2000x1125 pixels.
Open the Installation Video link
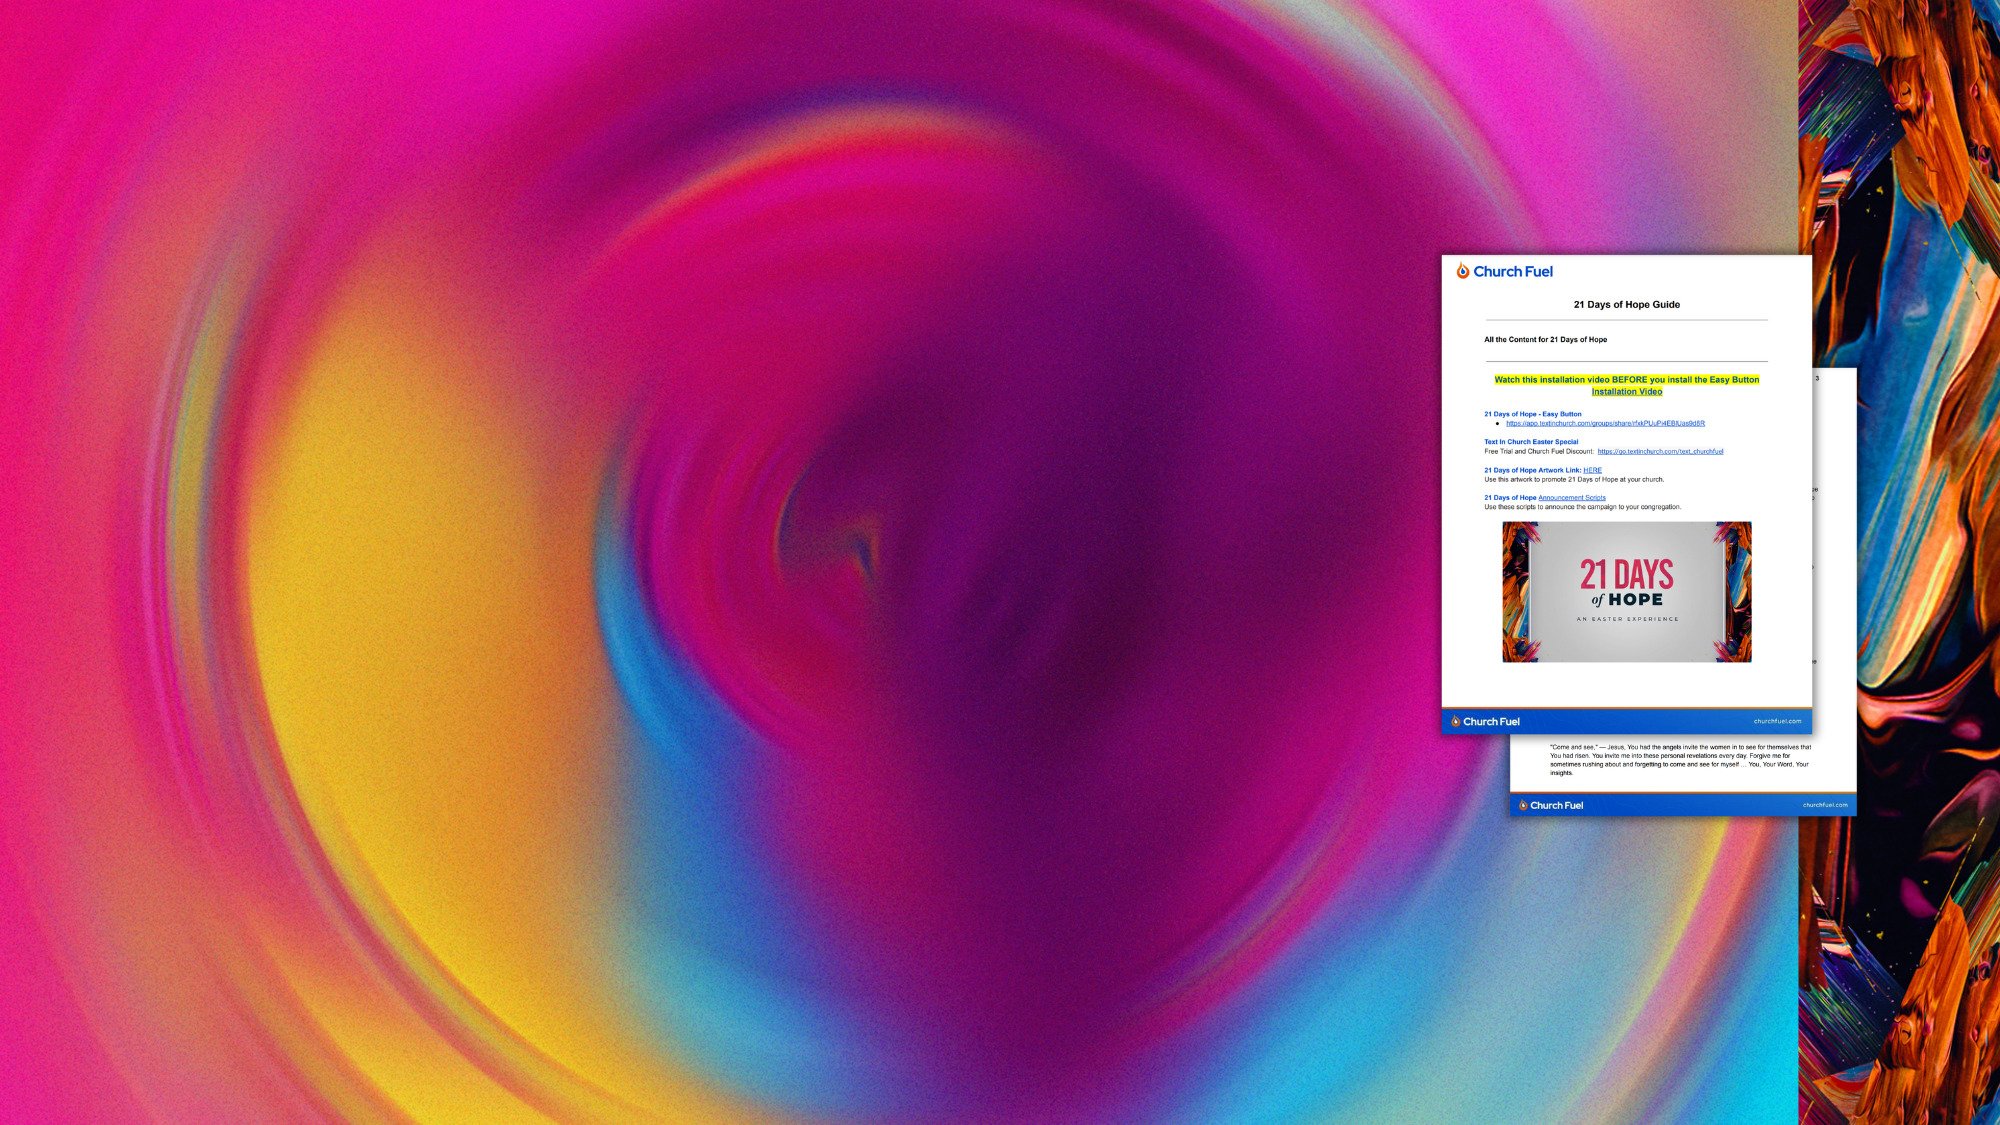click(x=1626, y=392)
